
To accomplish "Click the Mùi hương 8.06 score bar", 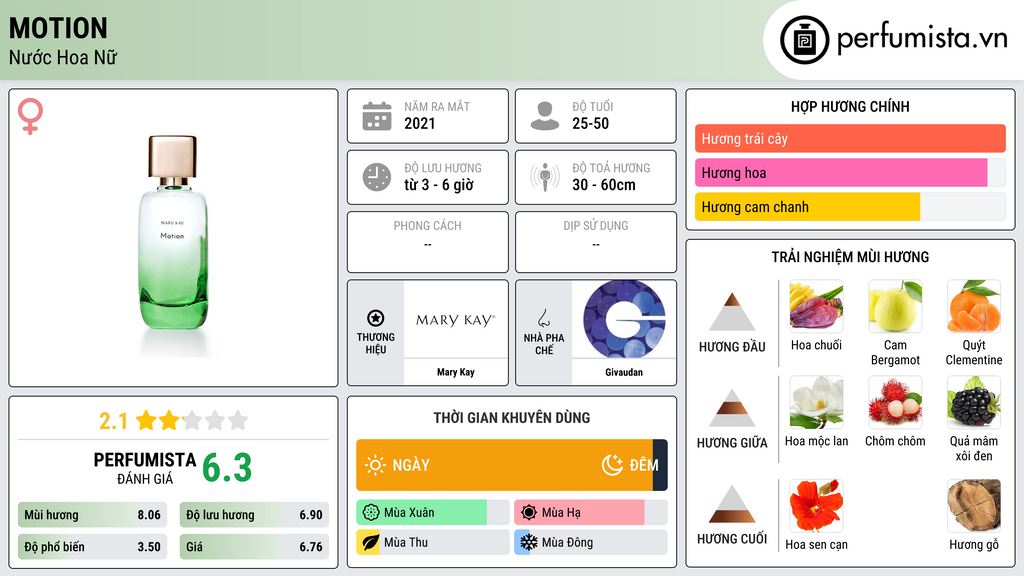I will pos(92,515).
